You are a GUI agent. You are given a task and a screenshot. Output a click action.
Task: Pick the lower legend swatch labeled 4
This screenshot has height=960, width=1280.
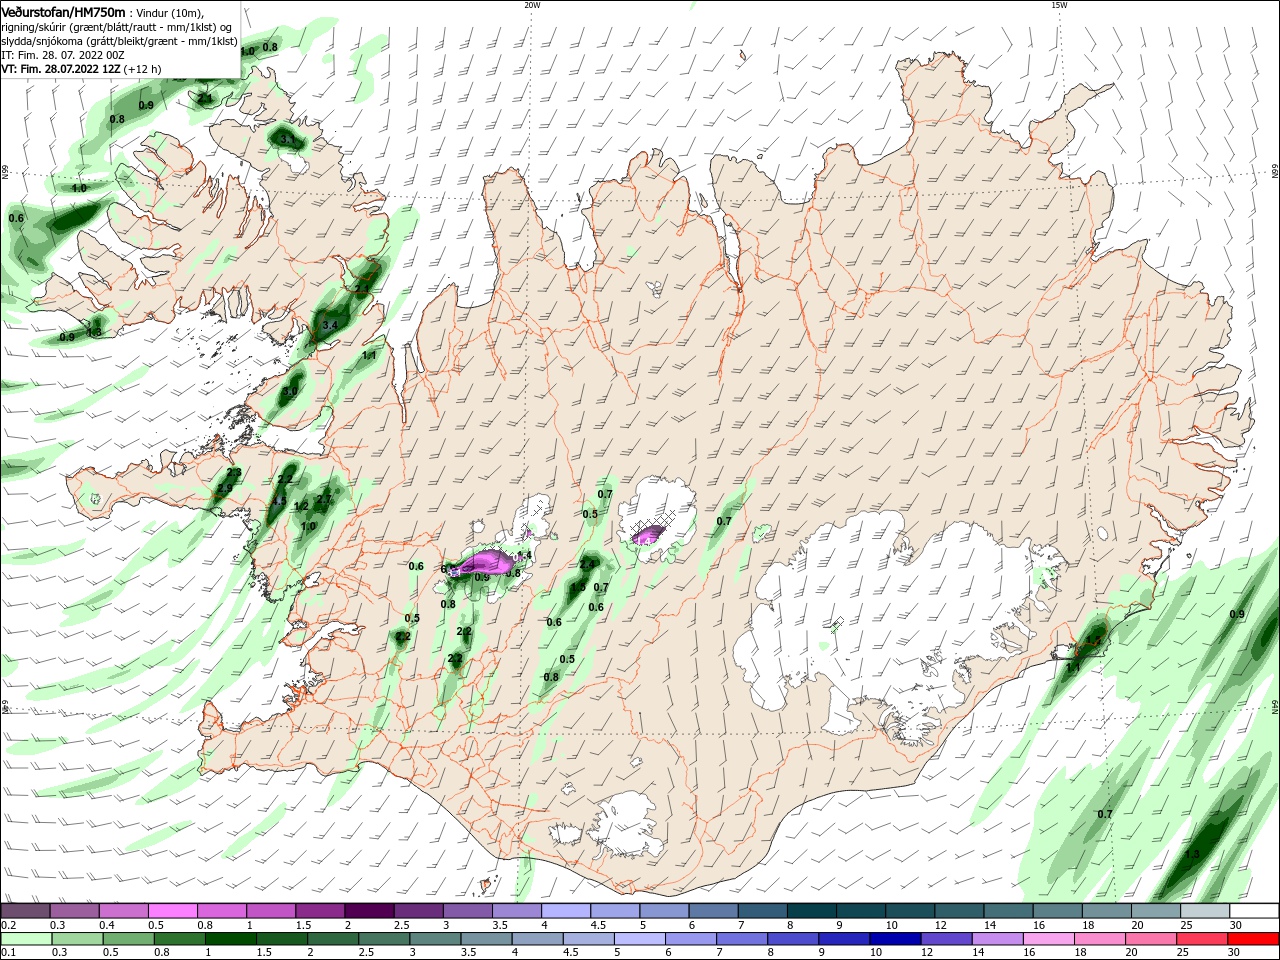(x=537, y=939)
